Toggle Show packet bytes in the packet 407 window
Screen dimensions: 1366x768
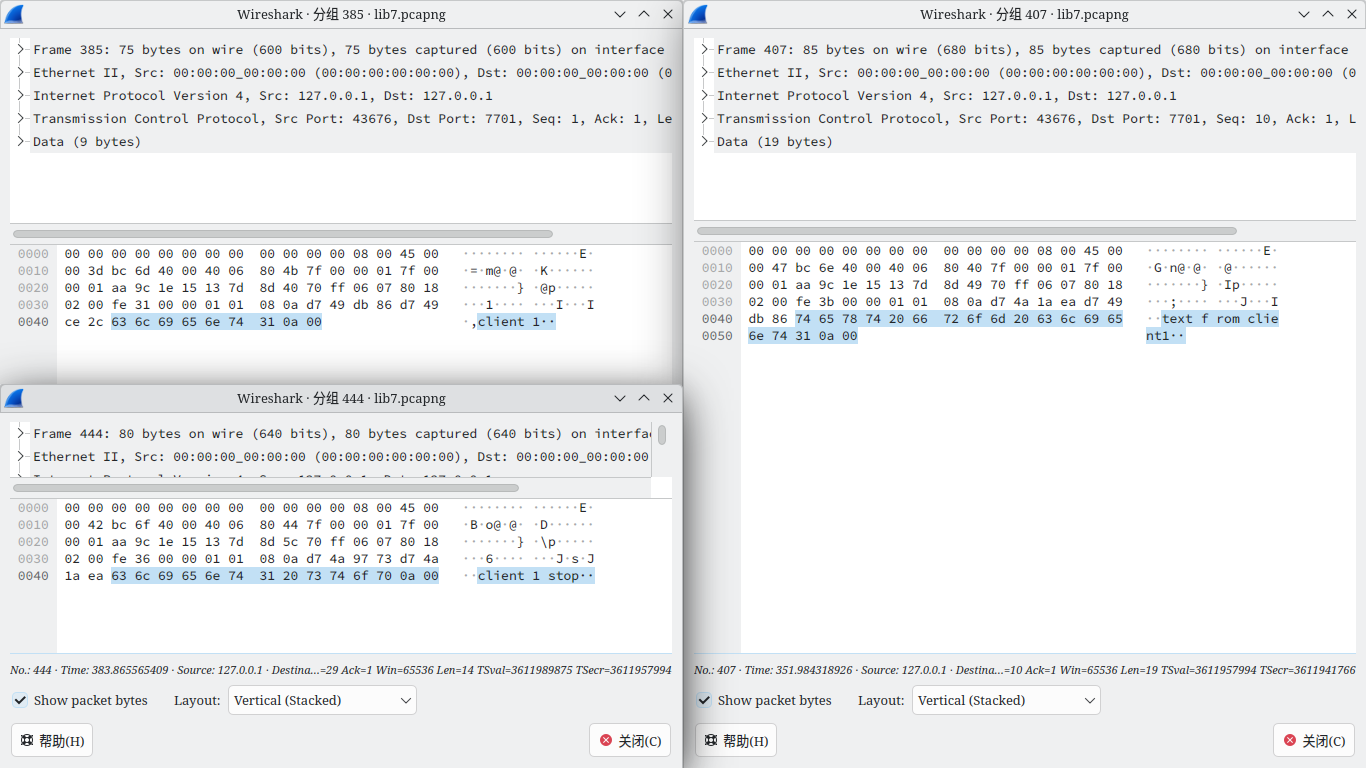[x=704, y=700]
